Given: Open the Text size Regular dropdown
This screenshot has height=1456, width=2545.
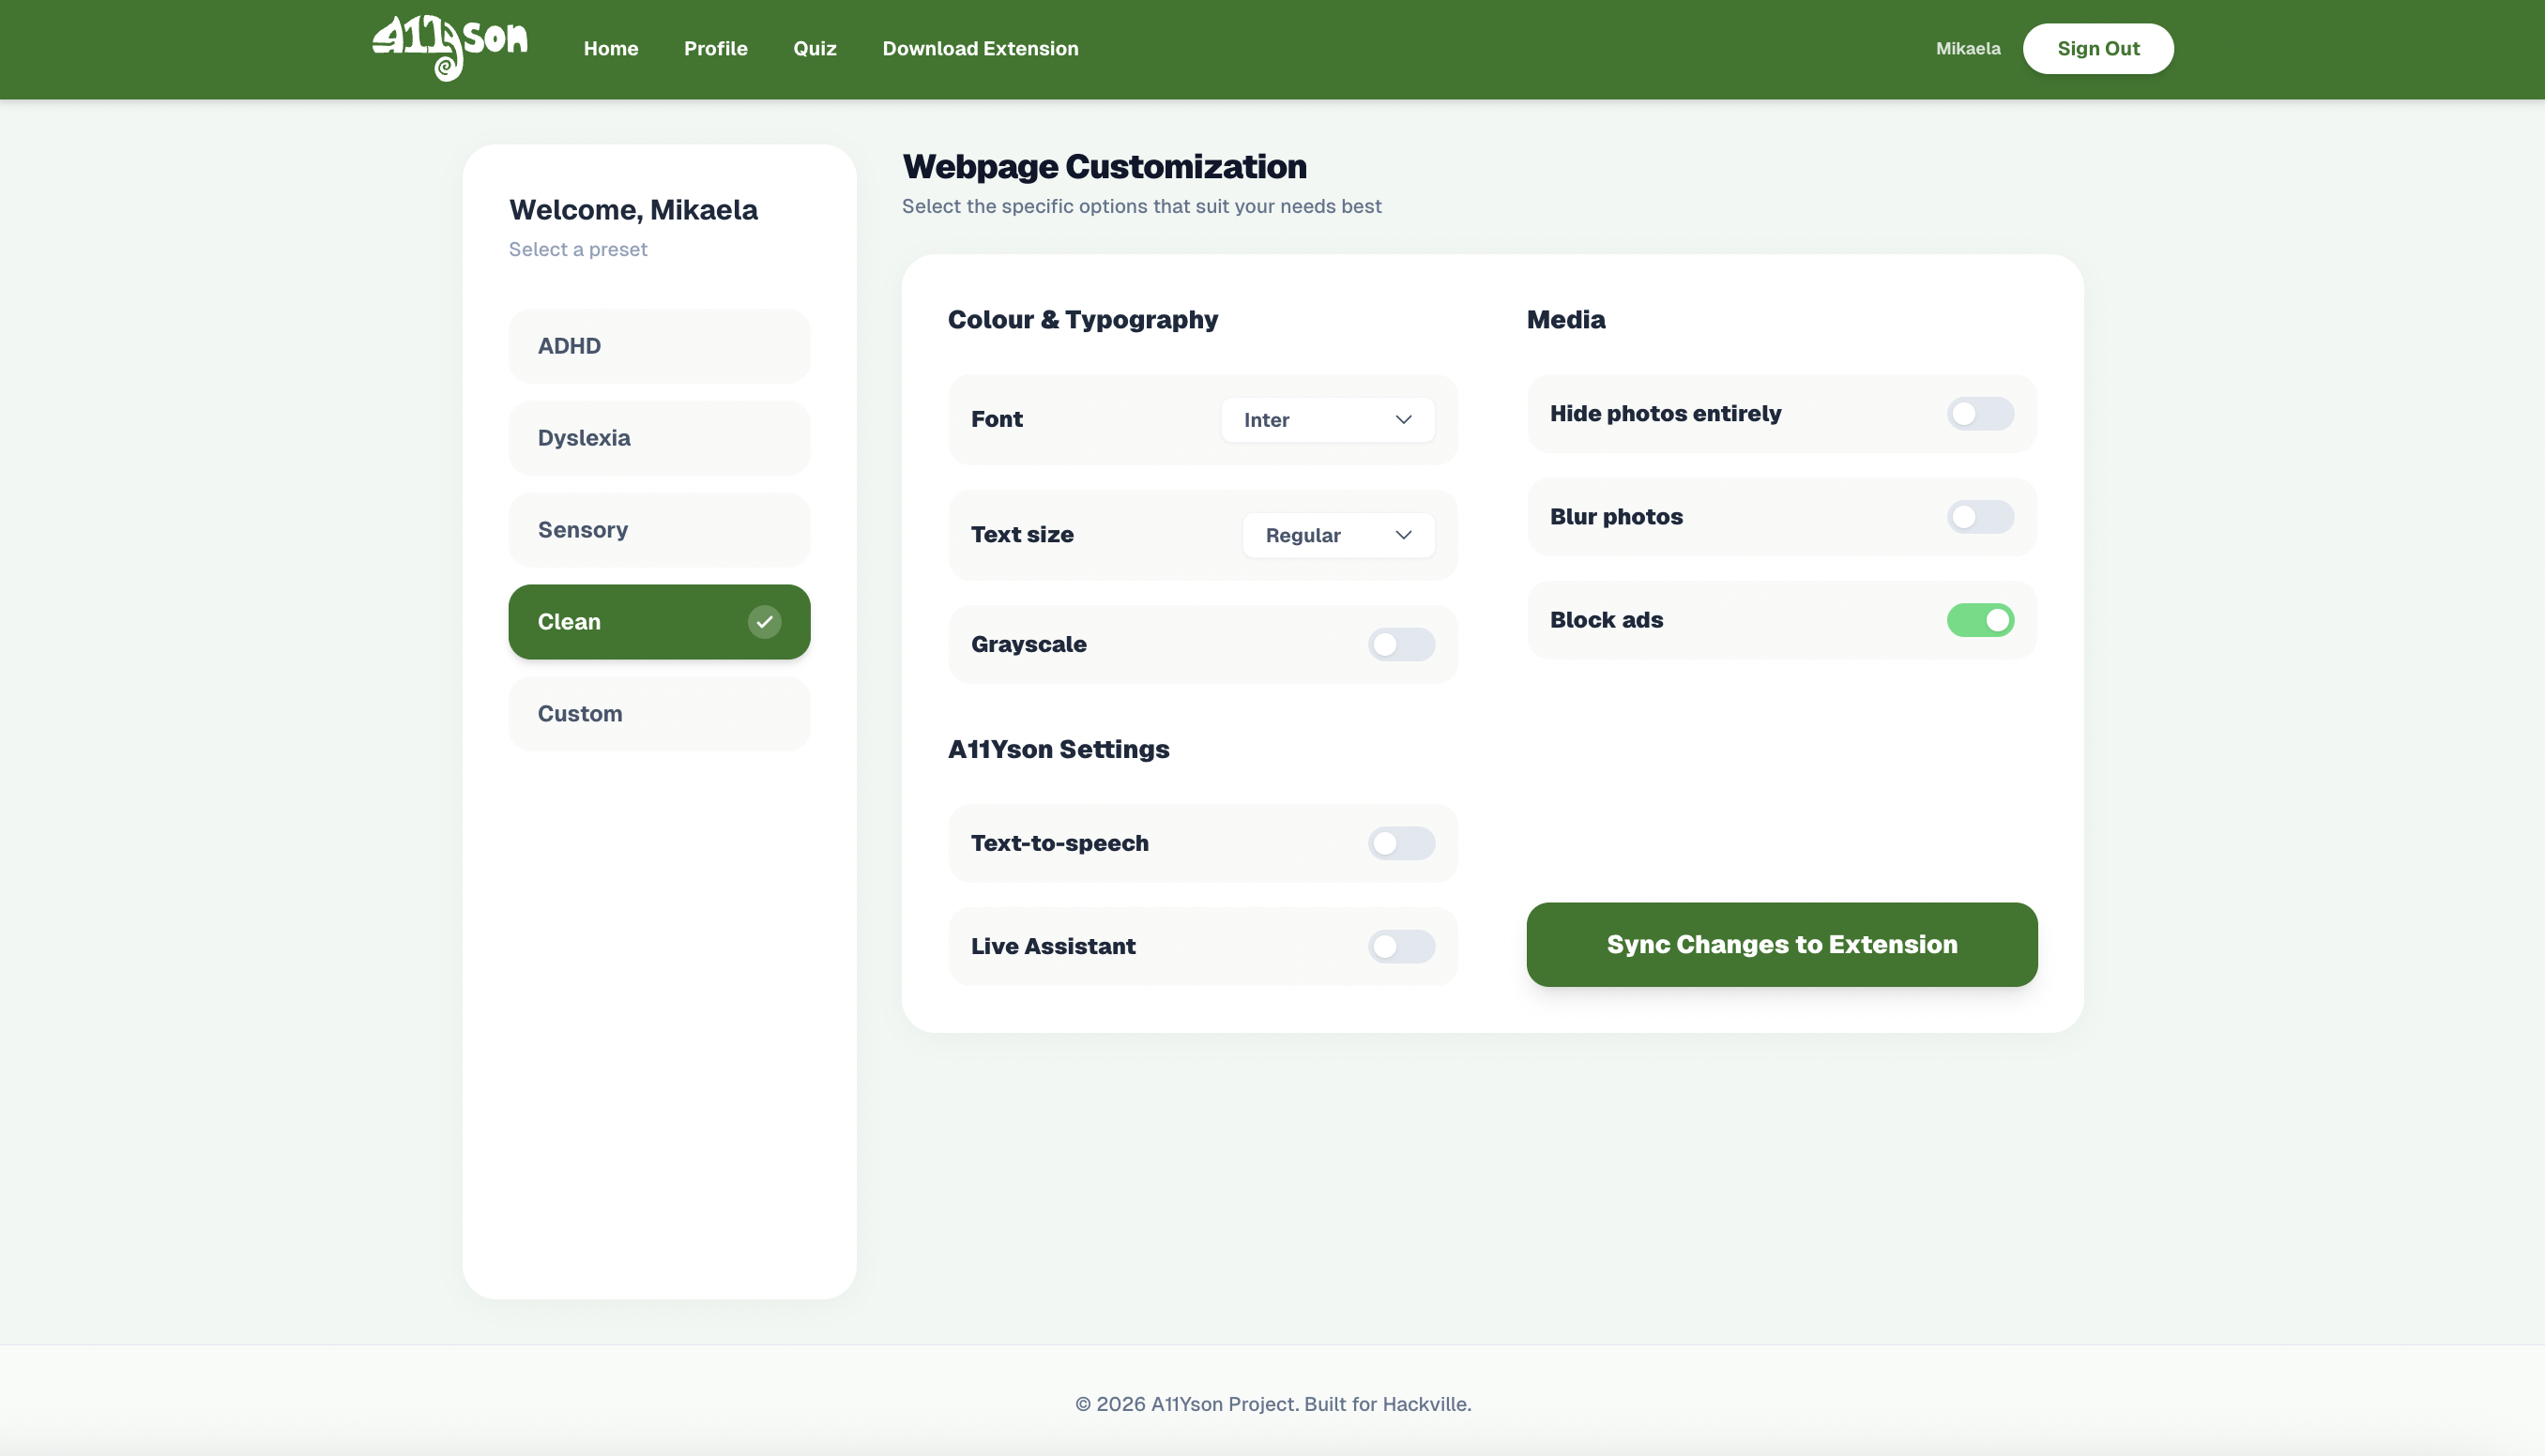Looking at the screenshot, I should 1337,535.
